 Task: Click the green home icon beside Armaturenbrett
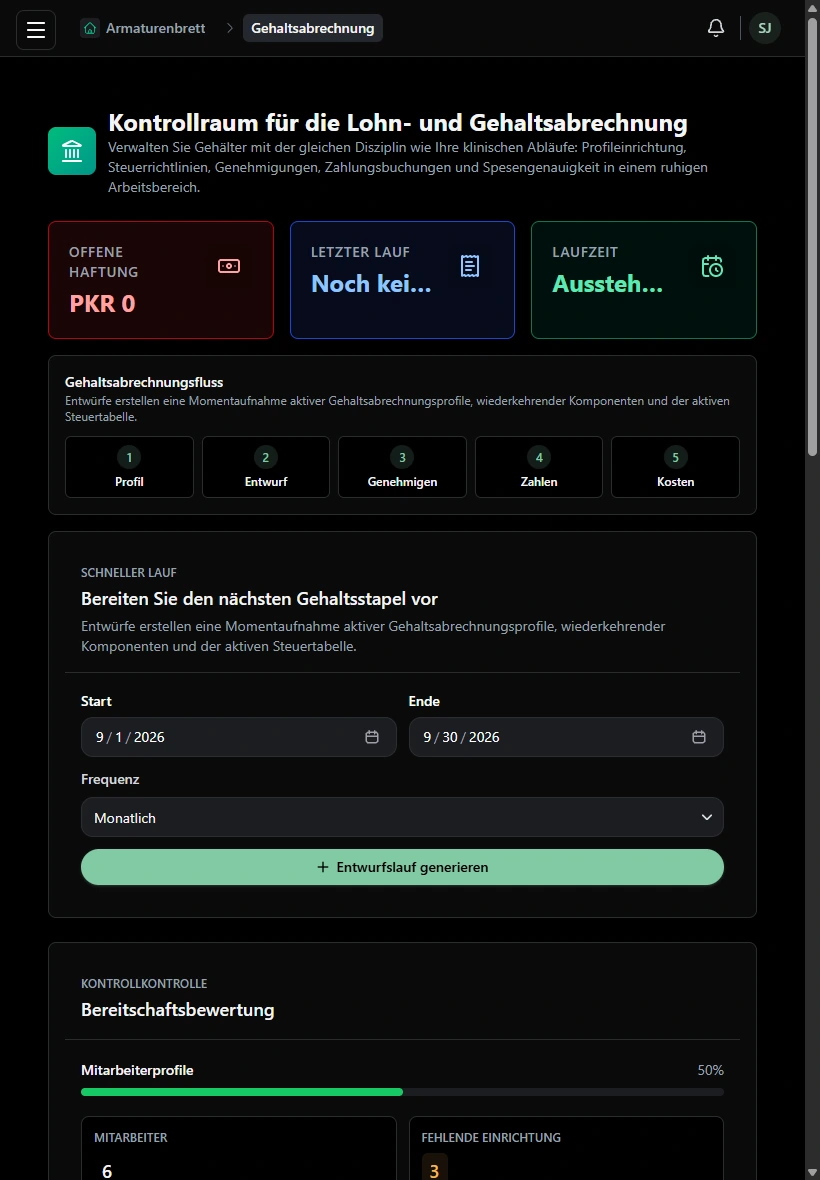click(90, 28)
